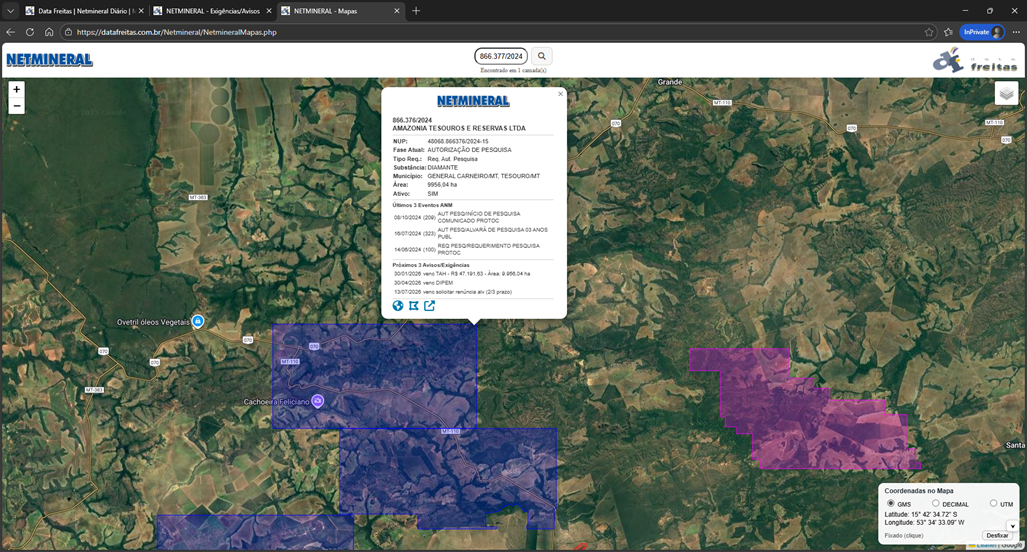Zoom in the map with plus button
1027x552 pixels.
(16, 89)
